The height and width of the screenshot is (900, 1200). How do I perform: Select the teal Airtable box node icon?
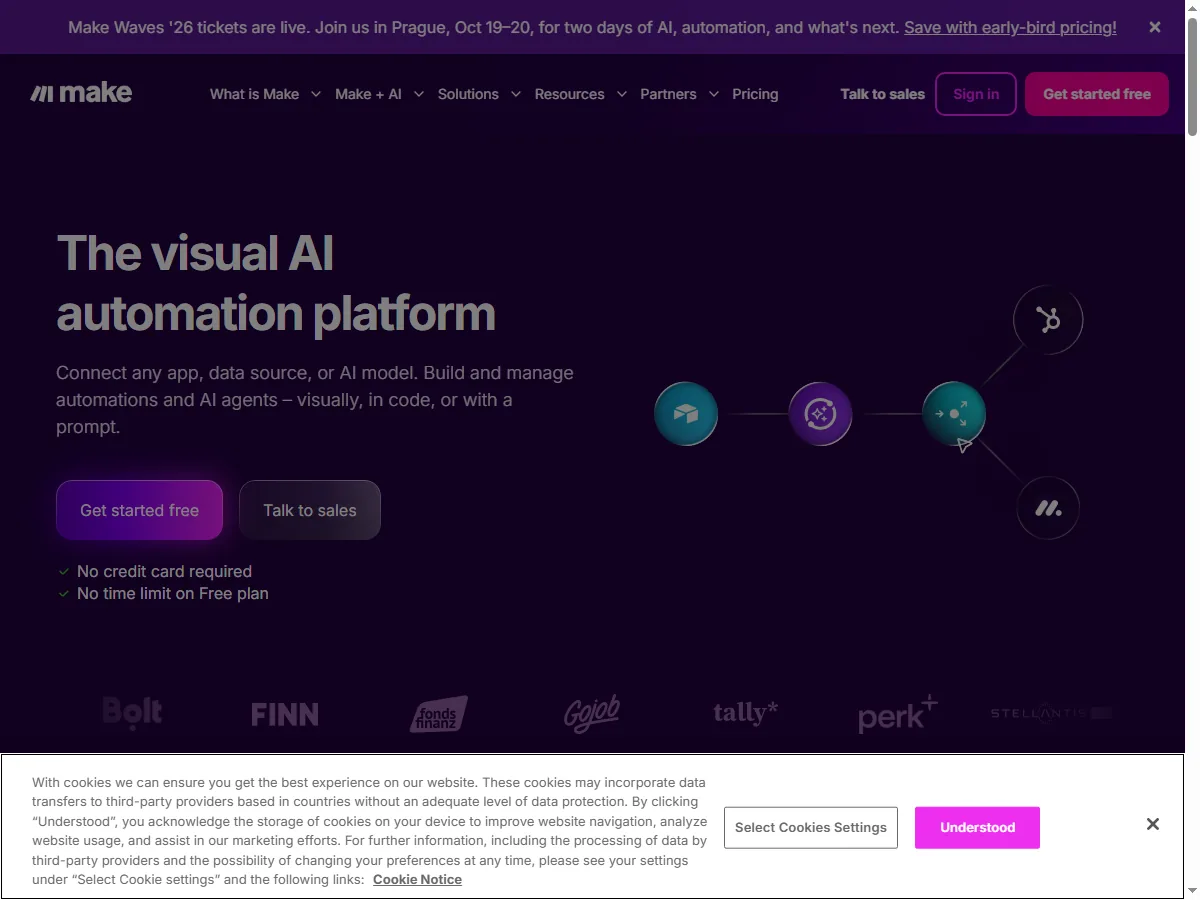(x=686, y=414)
